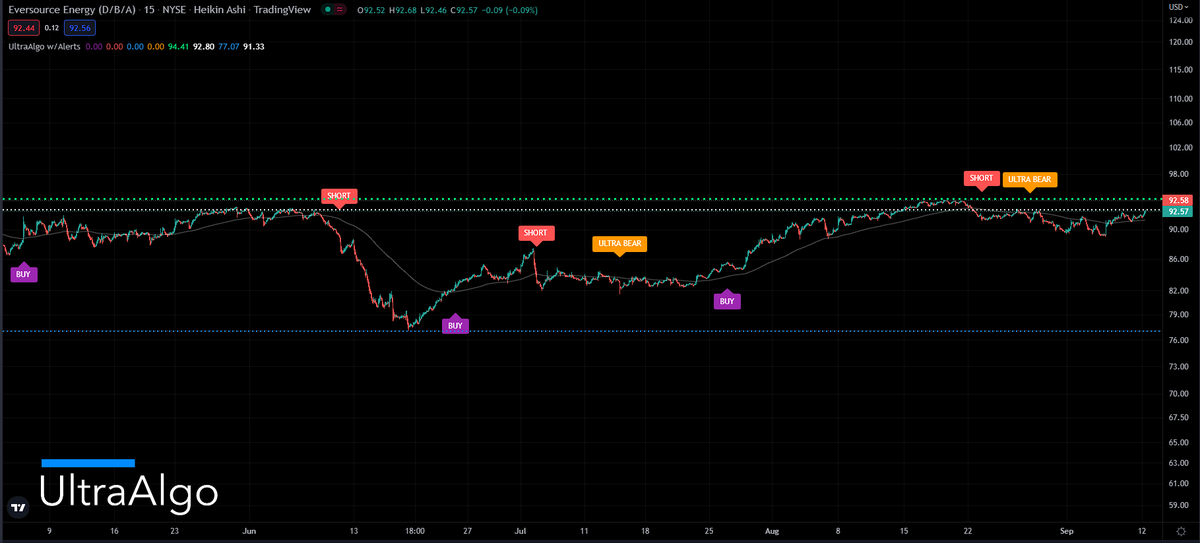Click the ULTRA BEAR label in mid-July

620,244
